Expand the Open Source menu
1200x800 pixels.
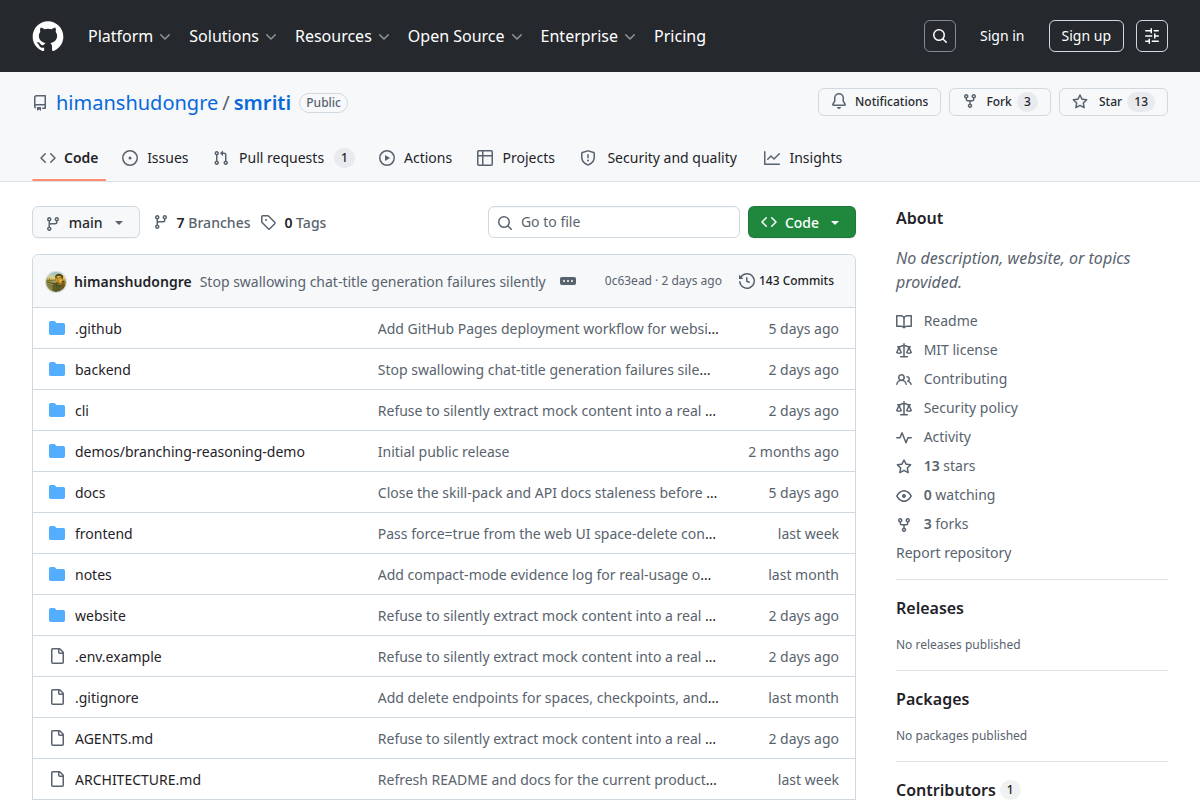click(465, 36)
